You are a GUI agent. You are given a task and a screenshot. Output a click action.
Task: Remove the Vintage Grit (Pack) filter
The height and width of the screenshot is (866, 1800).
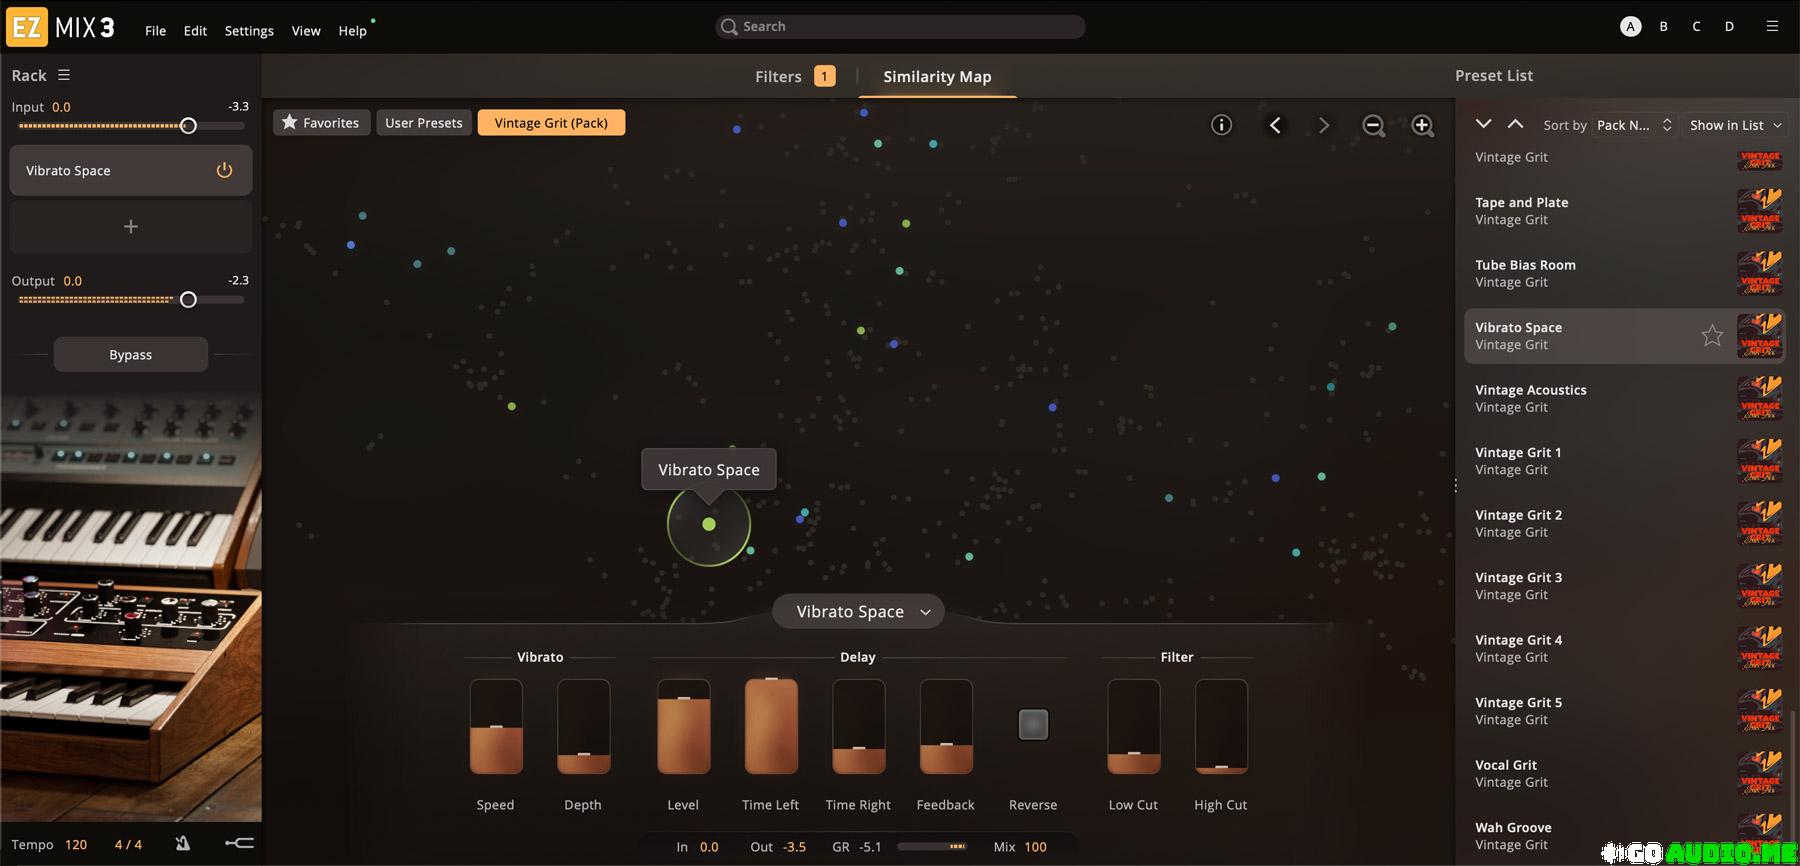[551, 123]
